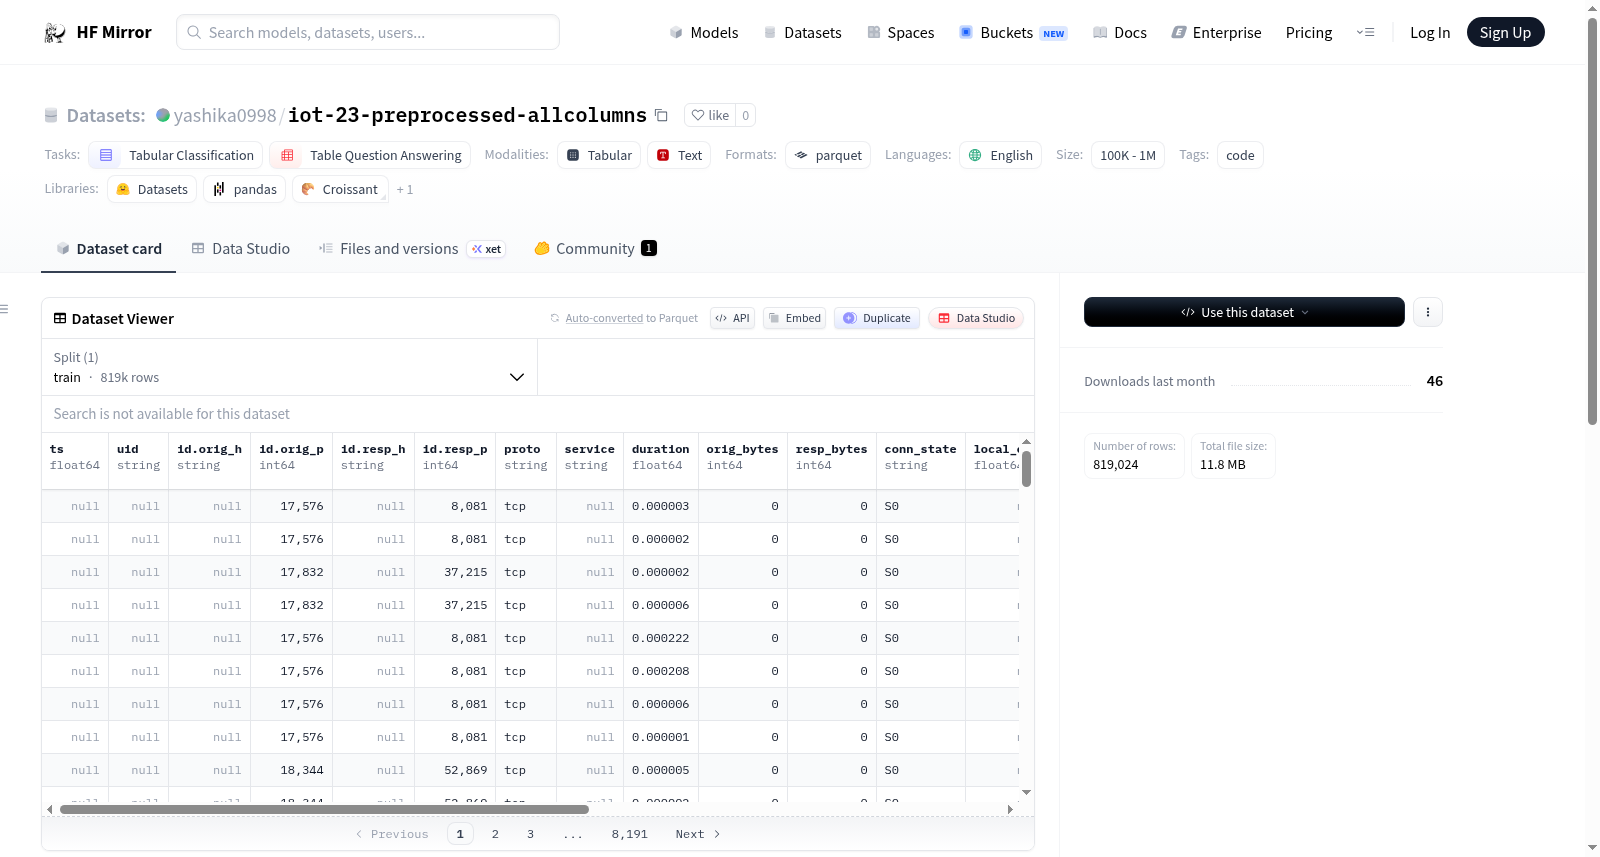Show the +1 additional libraries

click(405, 189)
